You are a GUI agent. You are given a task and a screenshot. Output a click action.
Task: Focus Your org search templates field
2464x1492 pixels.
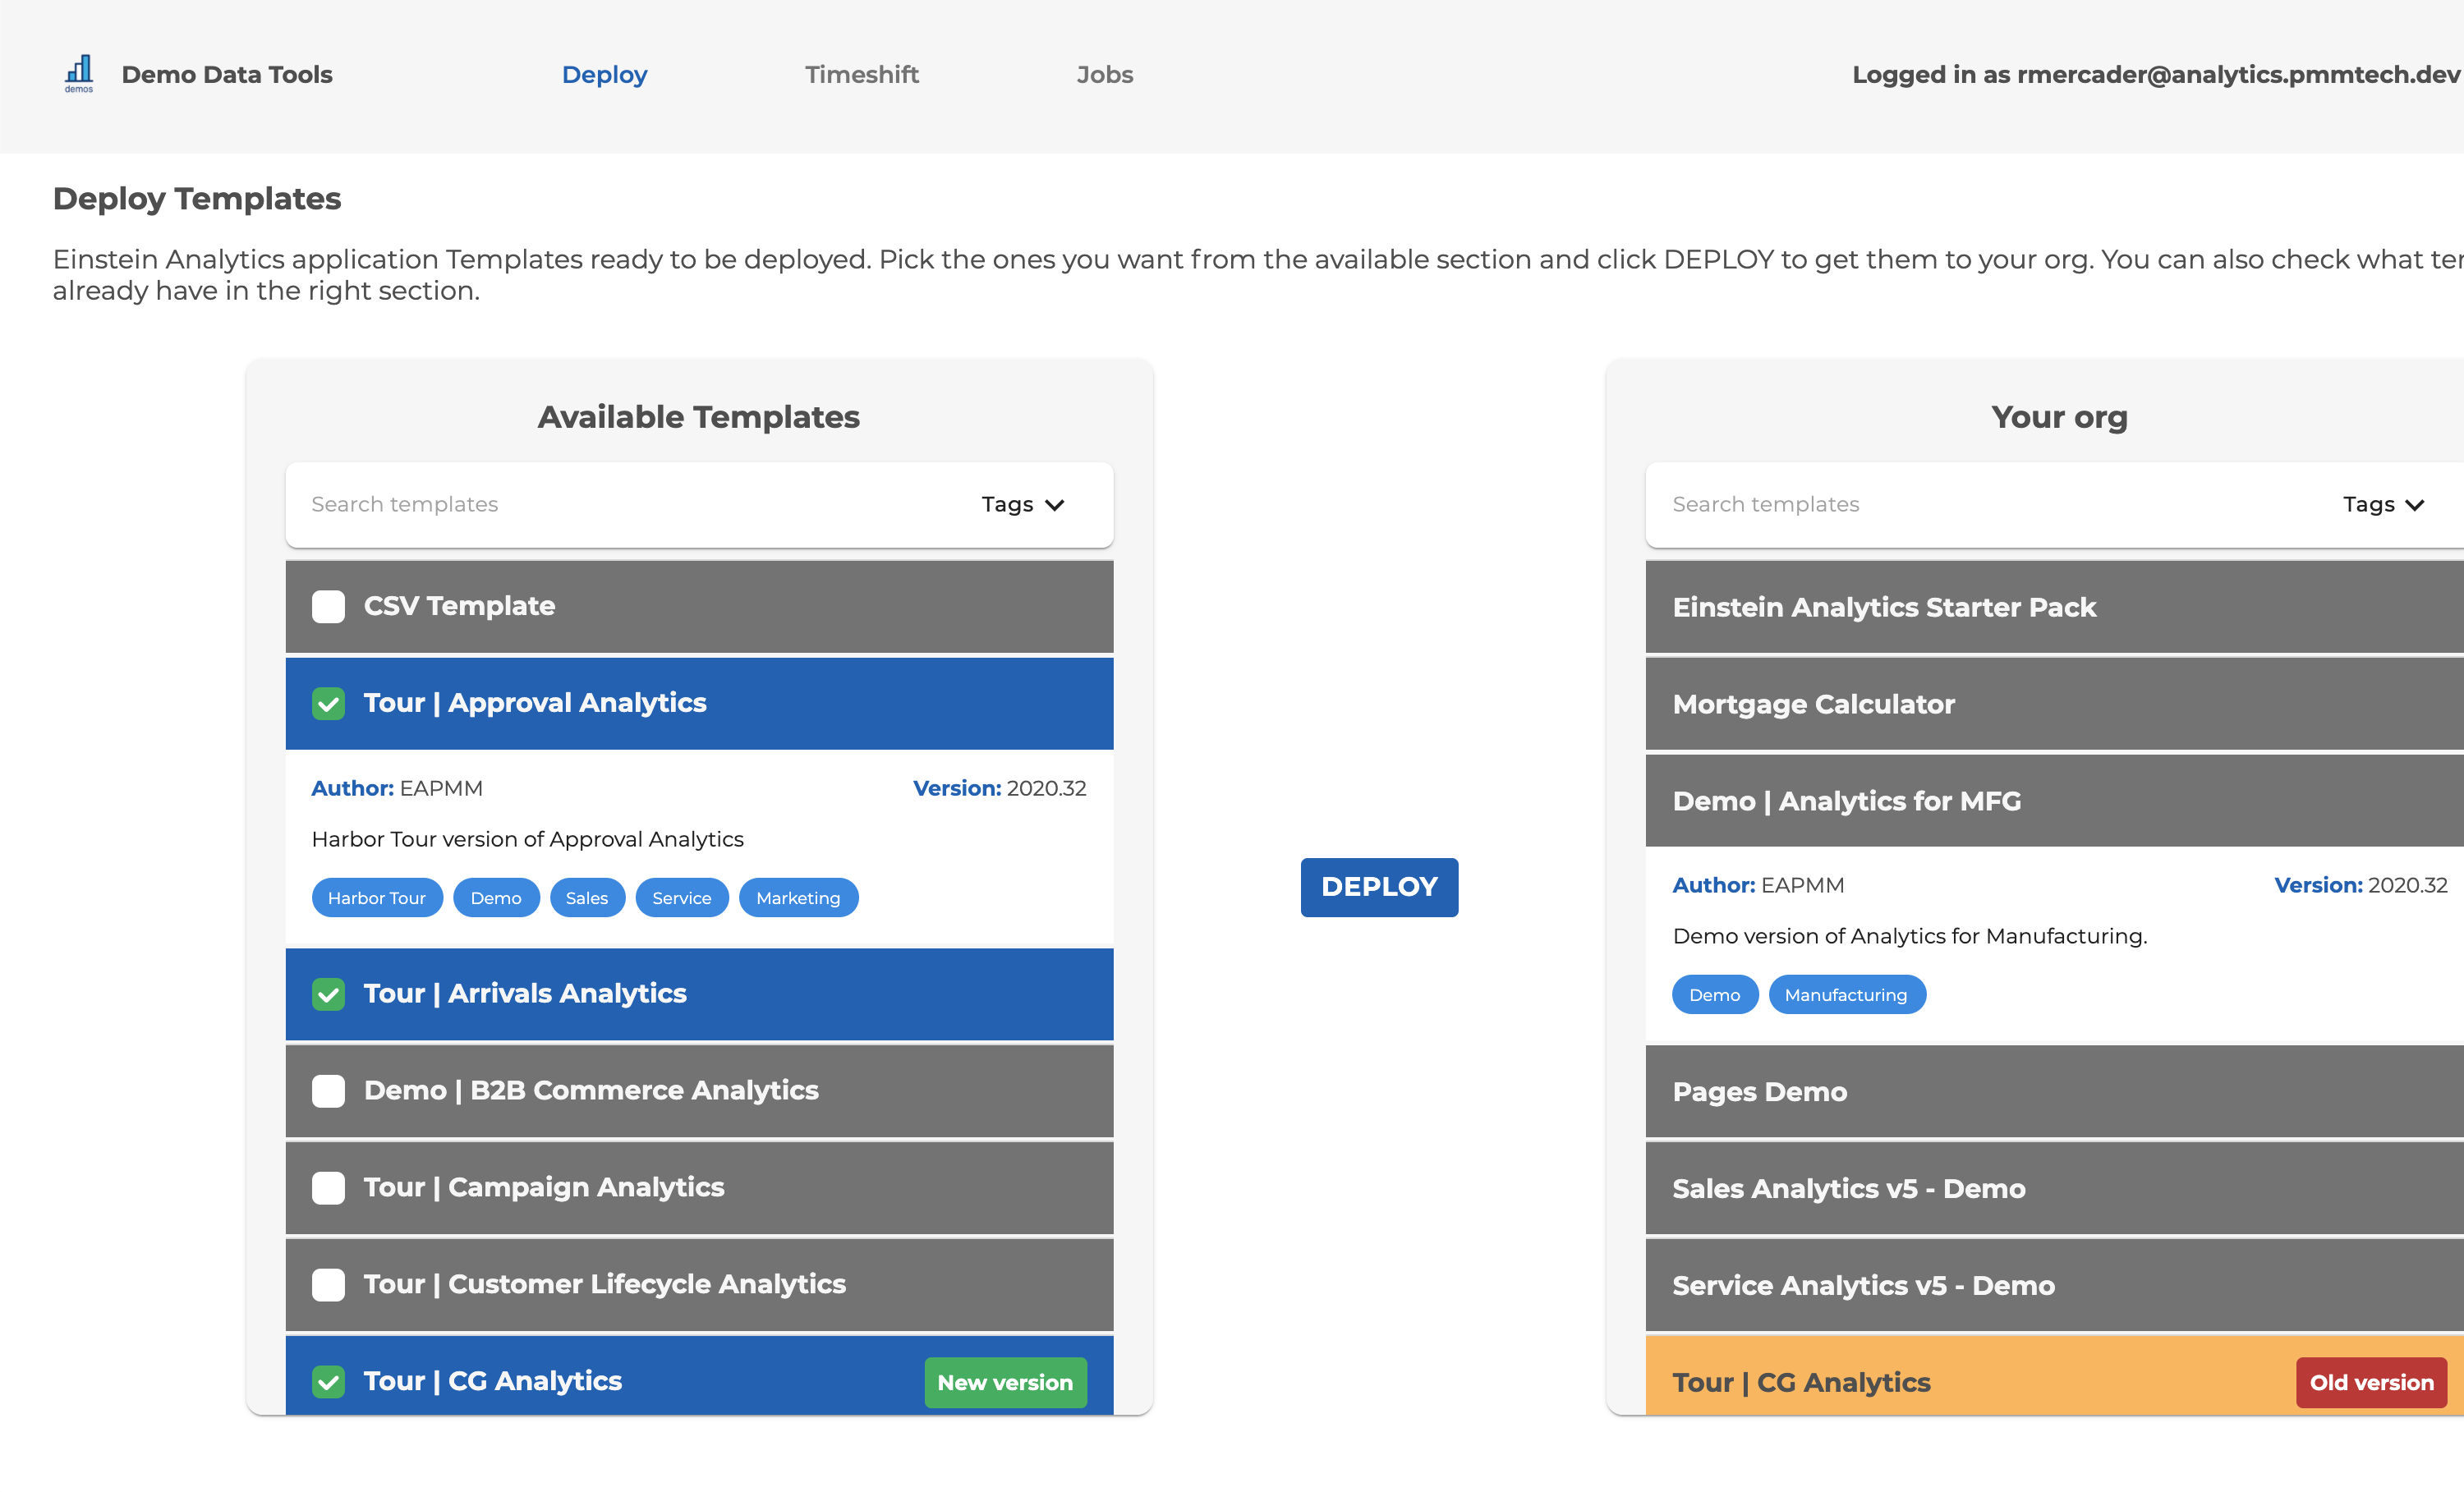point(1990,504)
